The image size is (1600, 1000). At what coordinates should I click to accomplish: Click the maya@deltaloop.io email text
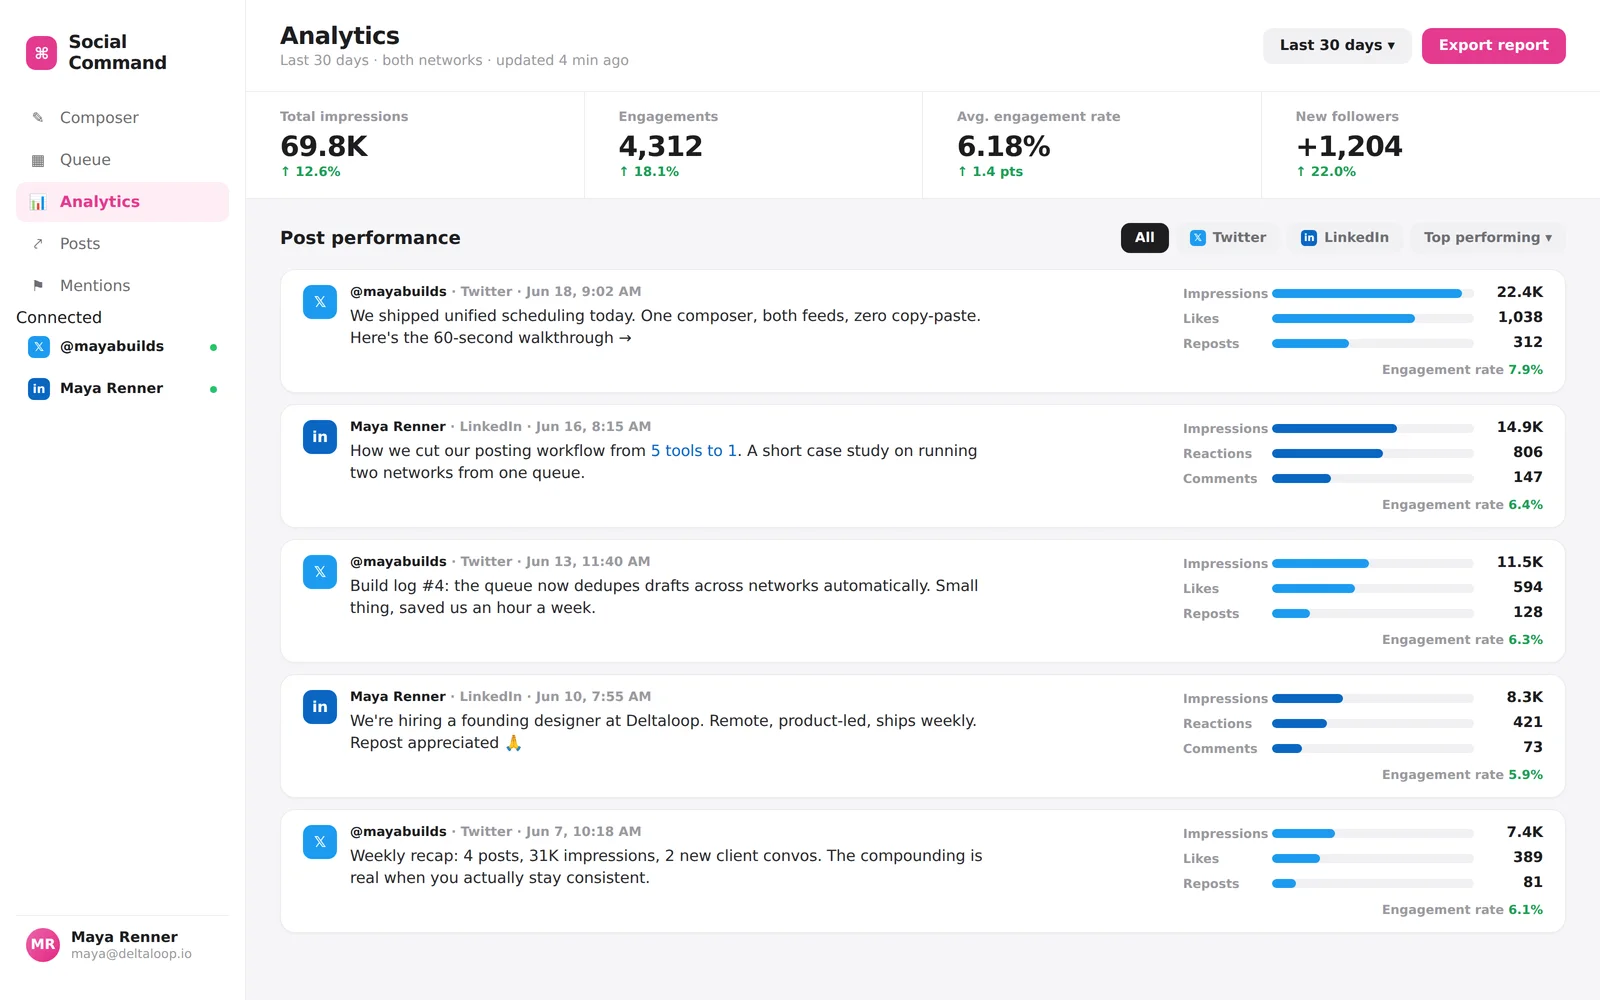[131, 954]
